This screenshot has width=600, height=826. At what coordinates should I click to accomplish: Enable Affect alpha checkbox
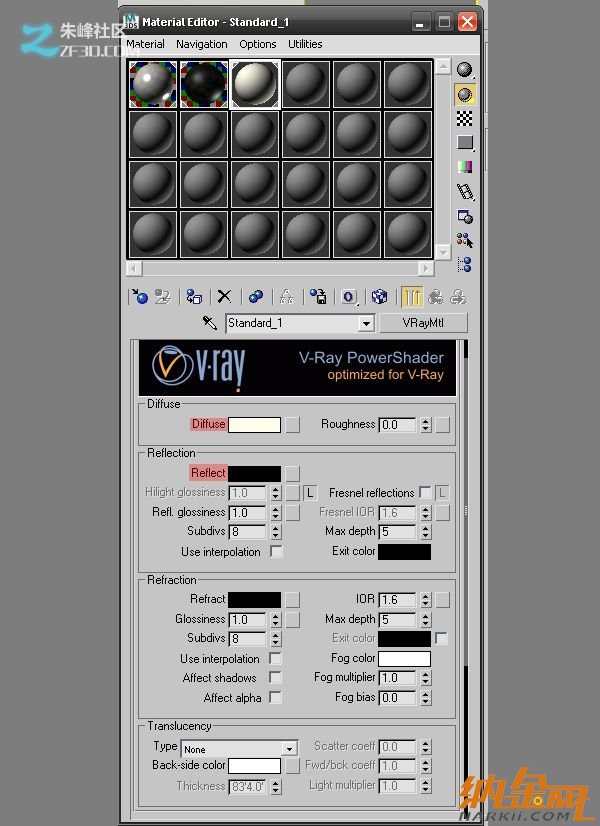pos(275,697)
